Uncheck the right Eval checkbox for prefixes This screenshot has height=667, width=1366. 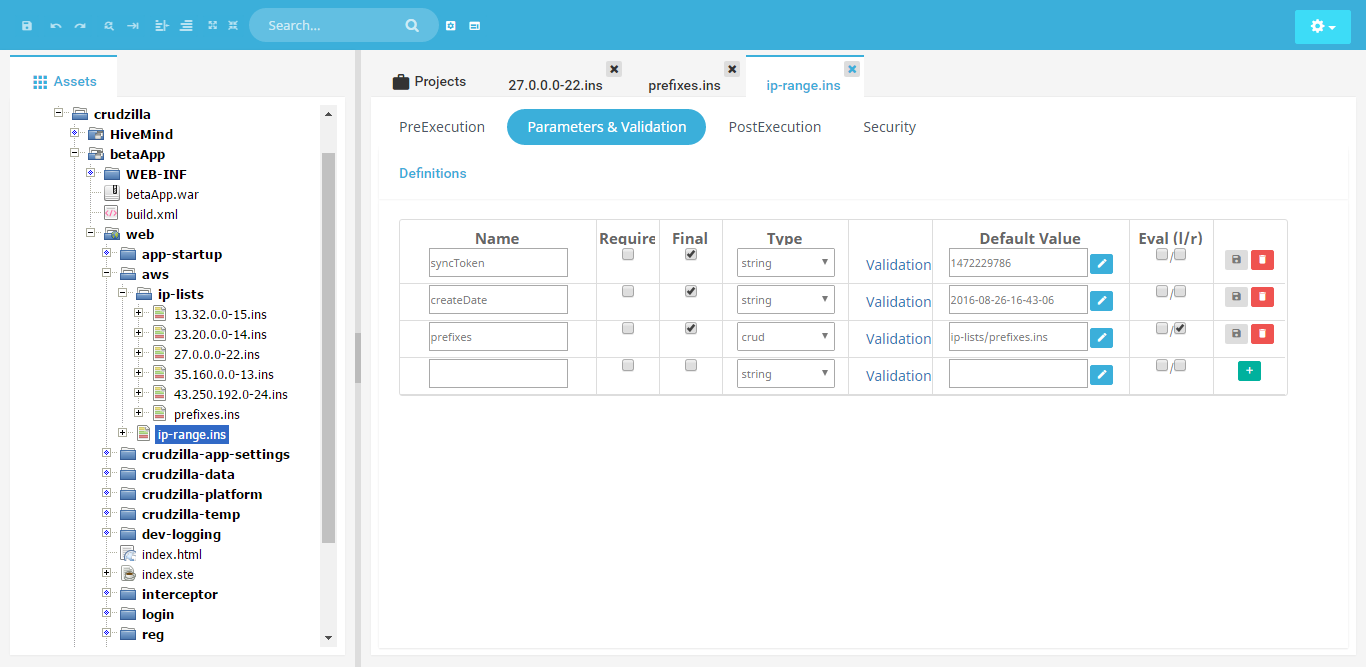1181,329
